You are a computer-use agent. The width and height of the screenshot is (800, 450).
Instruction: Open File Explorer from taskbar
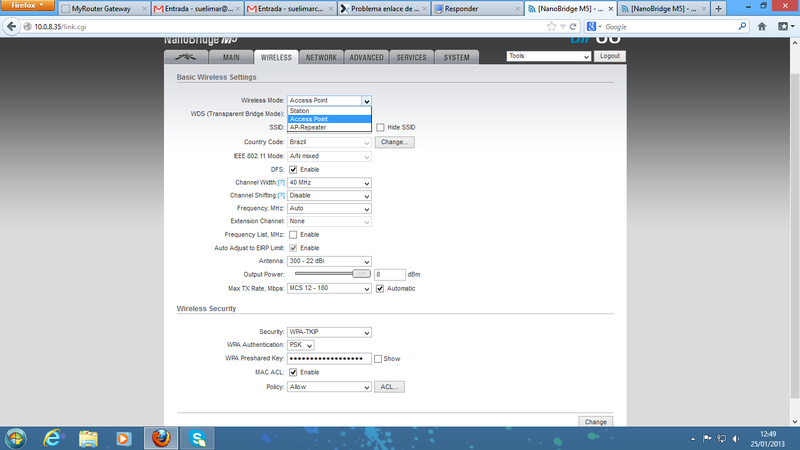(x=88, y=438)
